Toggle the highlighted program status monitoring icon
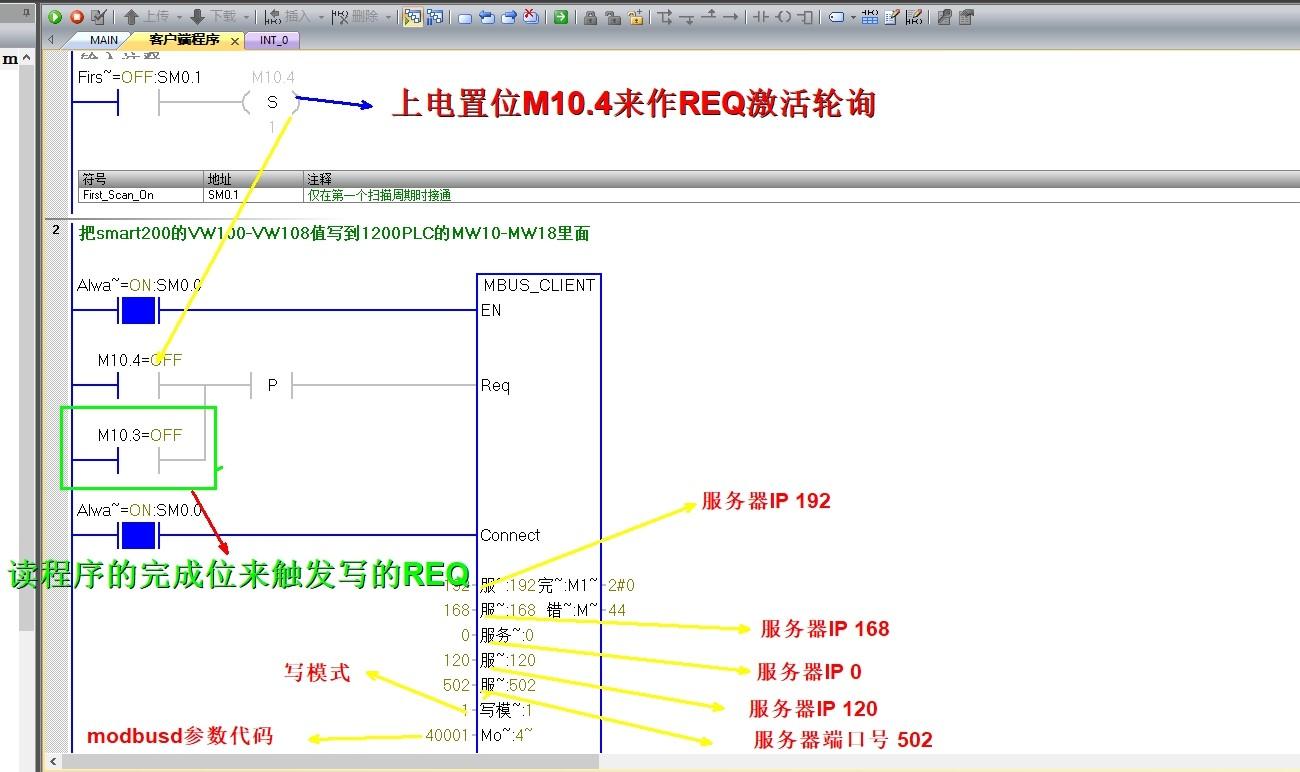The height and width of the screenshot is (772, 1300). [412, 17]
